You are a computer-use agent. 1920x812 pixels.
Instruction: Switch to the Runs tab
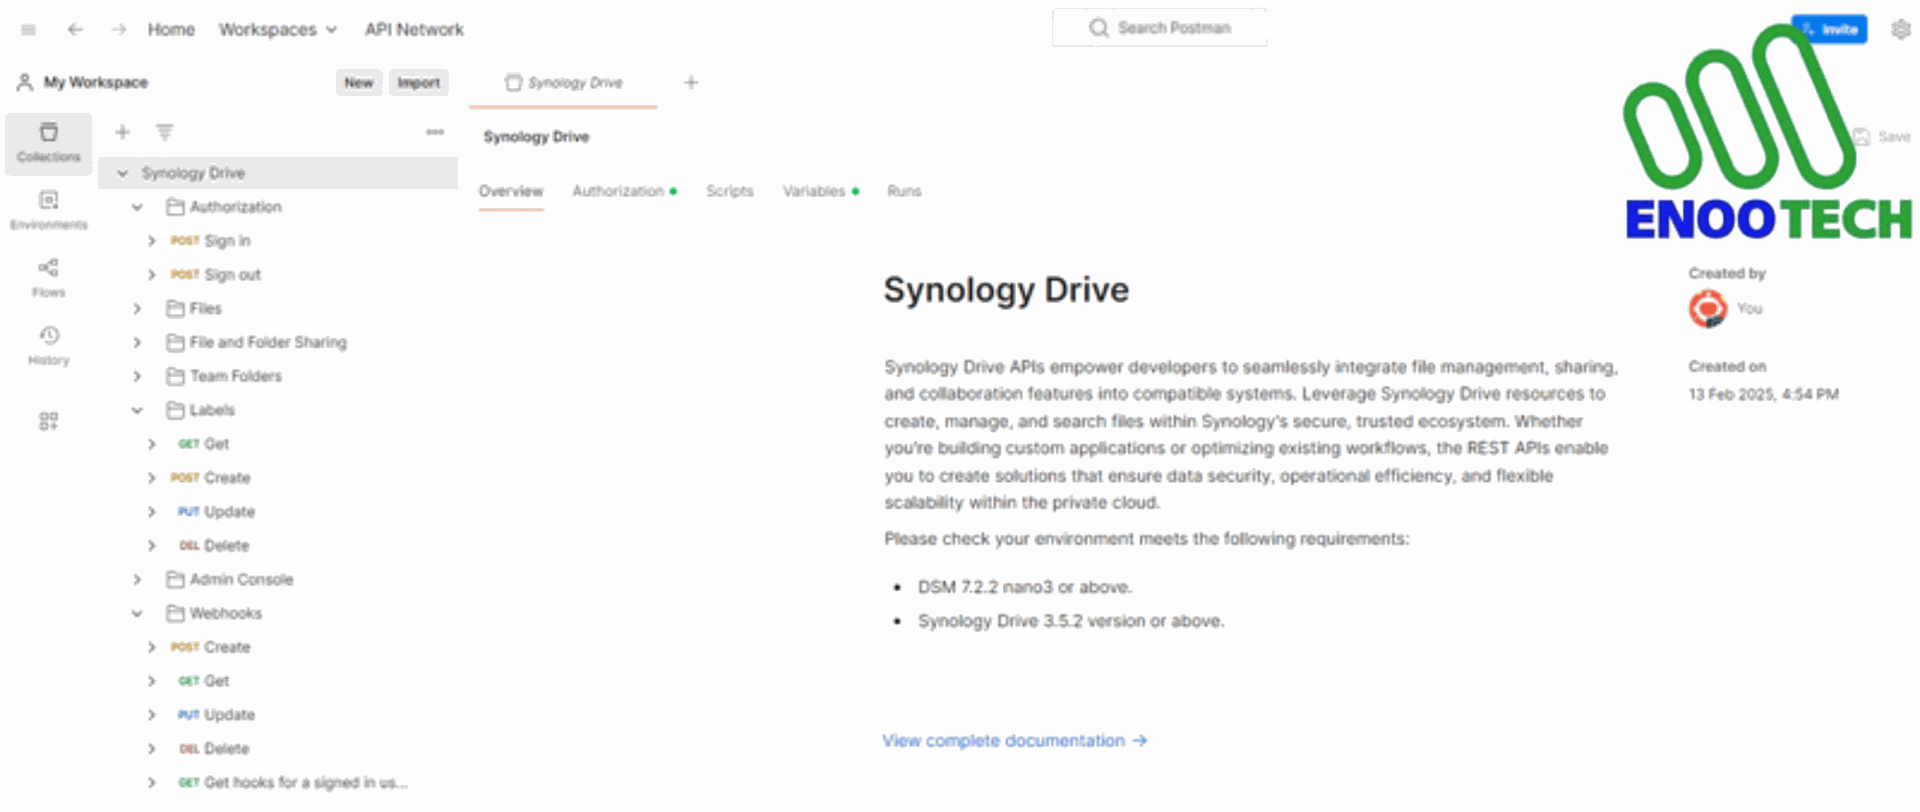pyautogui.click(x=904, y=191)
